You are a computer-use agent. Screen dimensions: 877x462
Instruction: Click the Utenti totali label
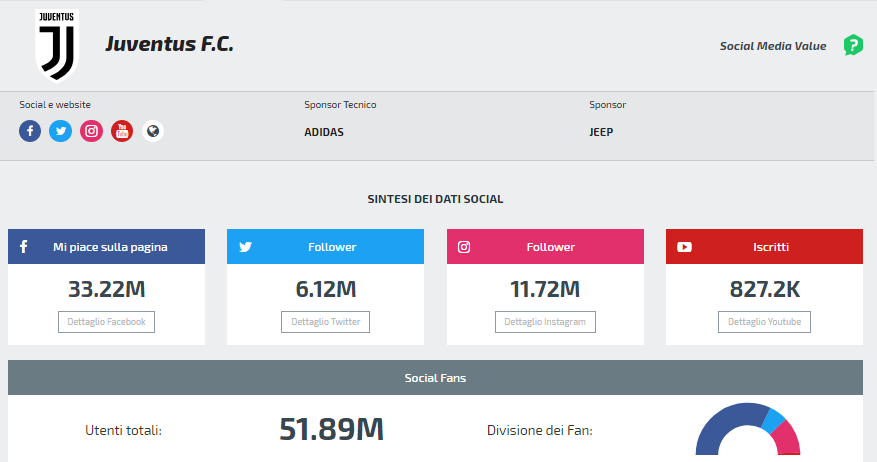pos(123,430)
